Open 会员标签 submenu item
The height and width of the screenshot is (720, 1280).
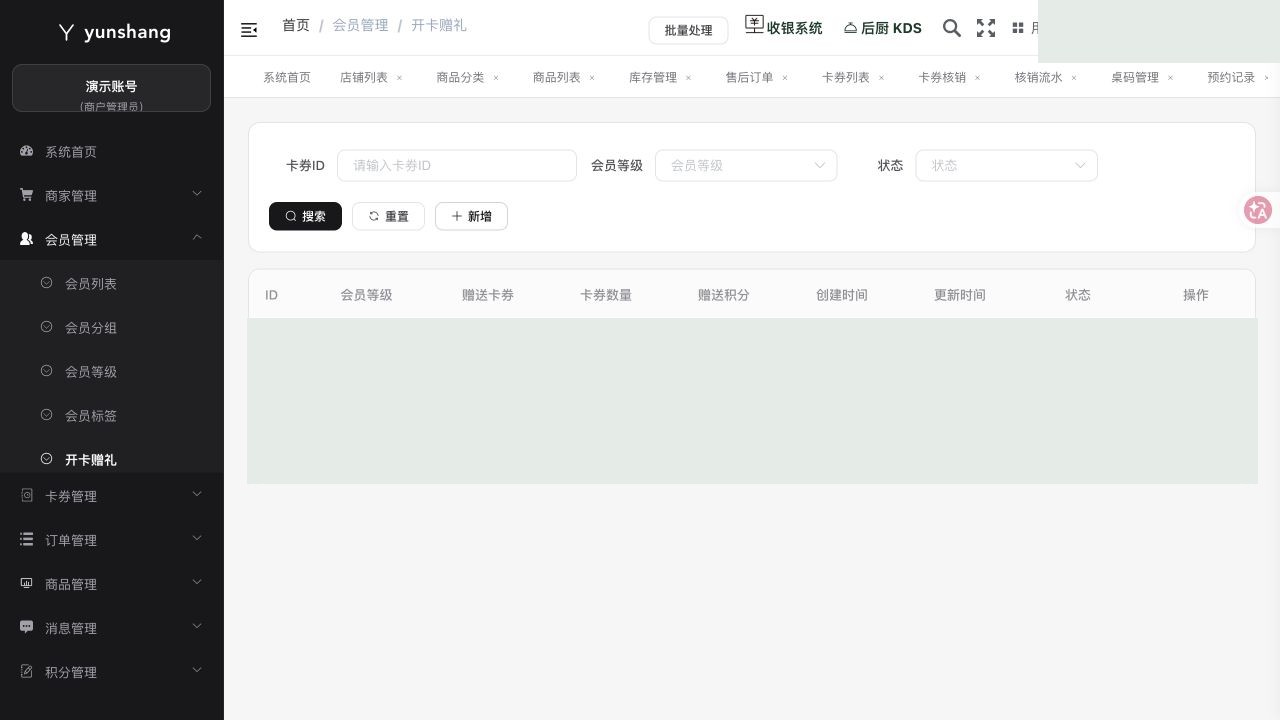pyautogui.click(x=112, y=415)
